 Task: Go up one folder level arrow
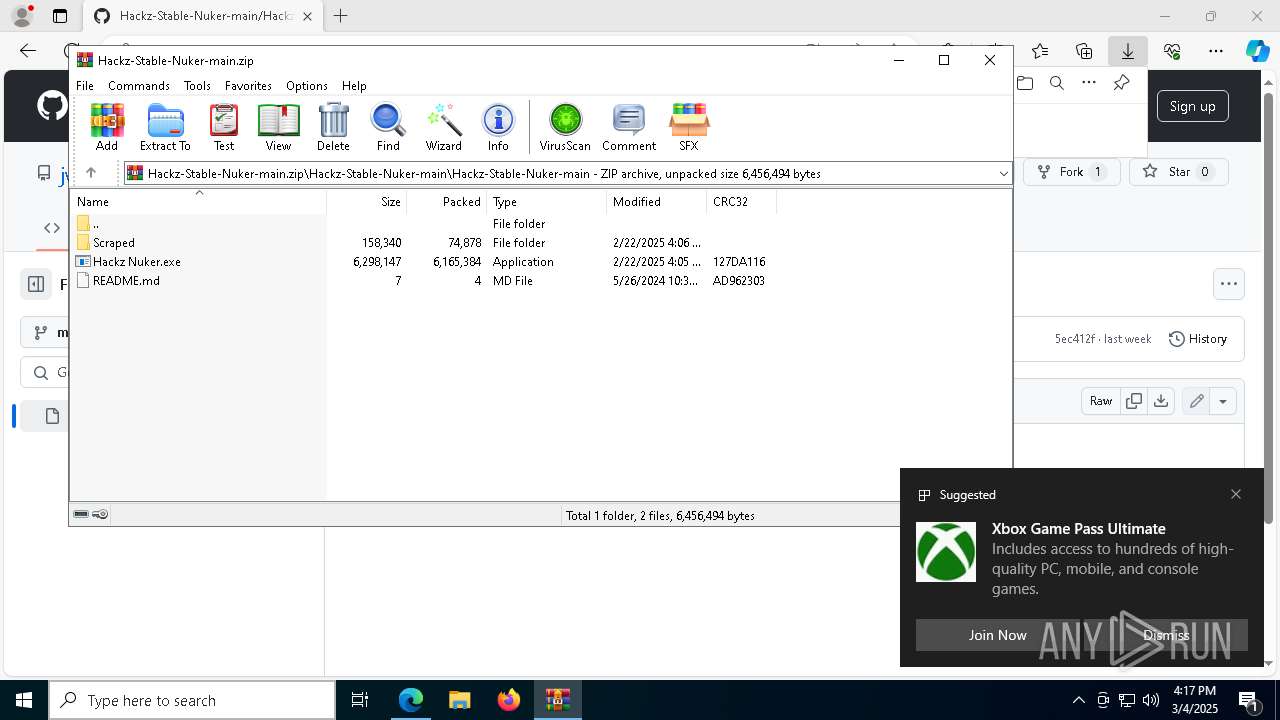click(x=91, y=173)
